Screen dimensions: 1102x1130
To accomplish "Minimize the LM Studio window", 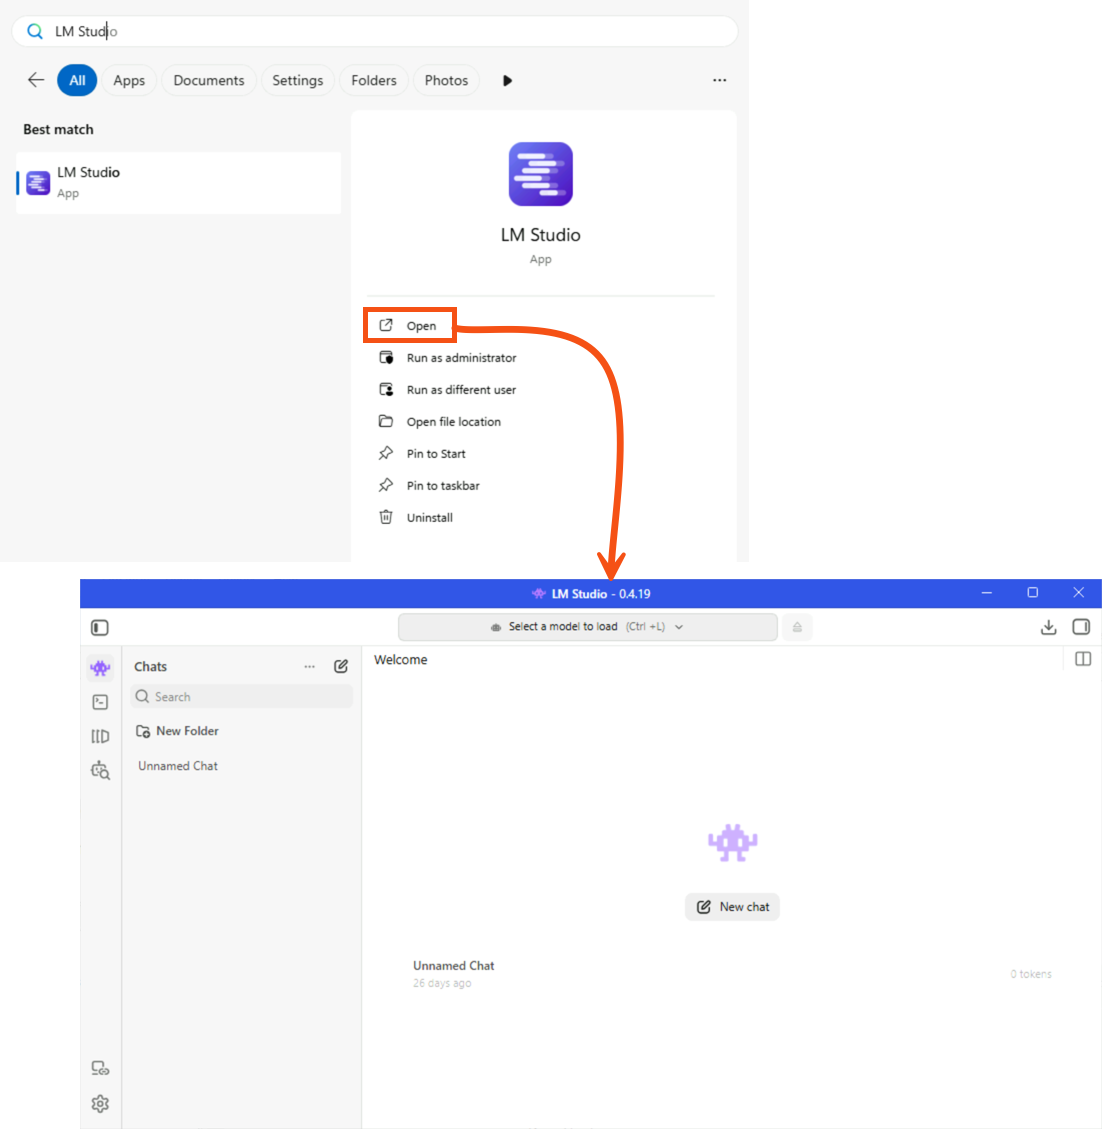I will (987, 592).
